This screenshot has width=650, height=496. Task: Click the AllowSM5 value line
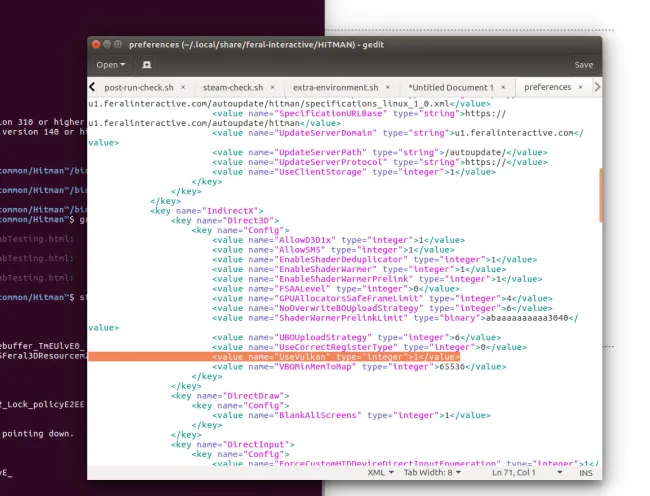333,250
